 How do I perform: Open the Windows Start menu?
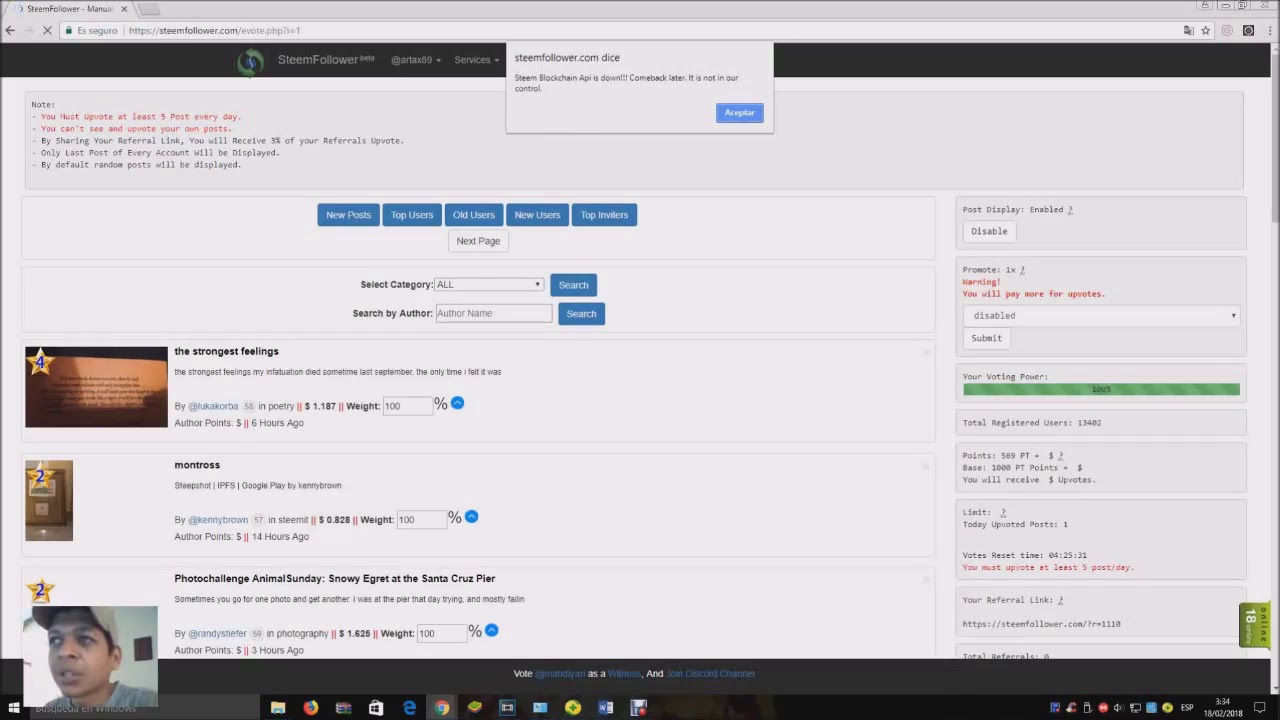[x=12, y=708]
